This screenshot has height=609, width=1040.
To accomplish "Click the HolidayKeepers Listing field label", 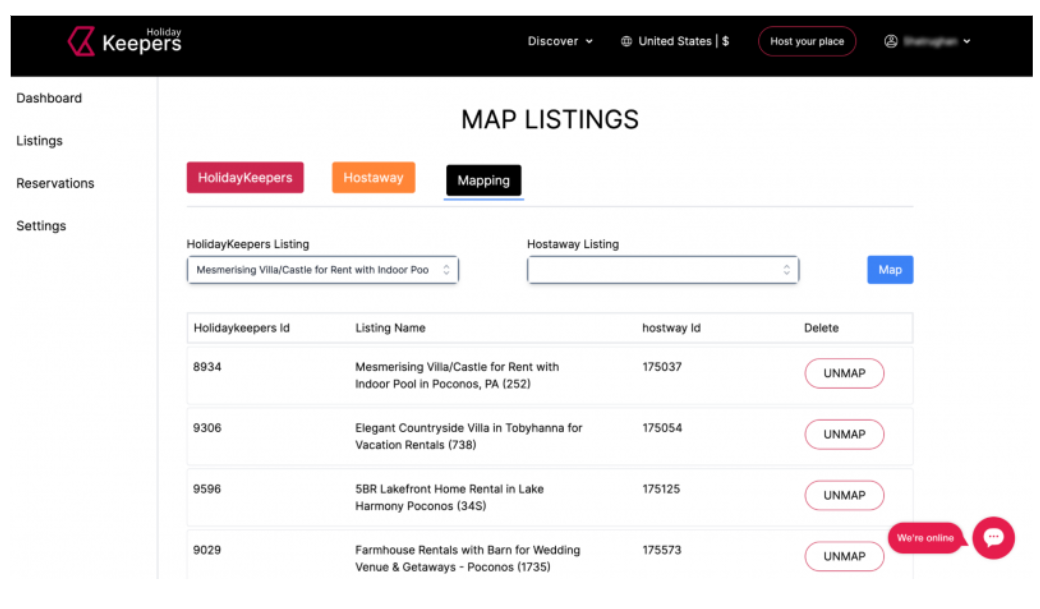I will (x=248, y=244).
